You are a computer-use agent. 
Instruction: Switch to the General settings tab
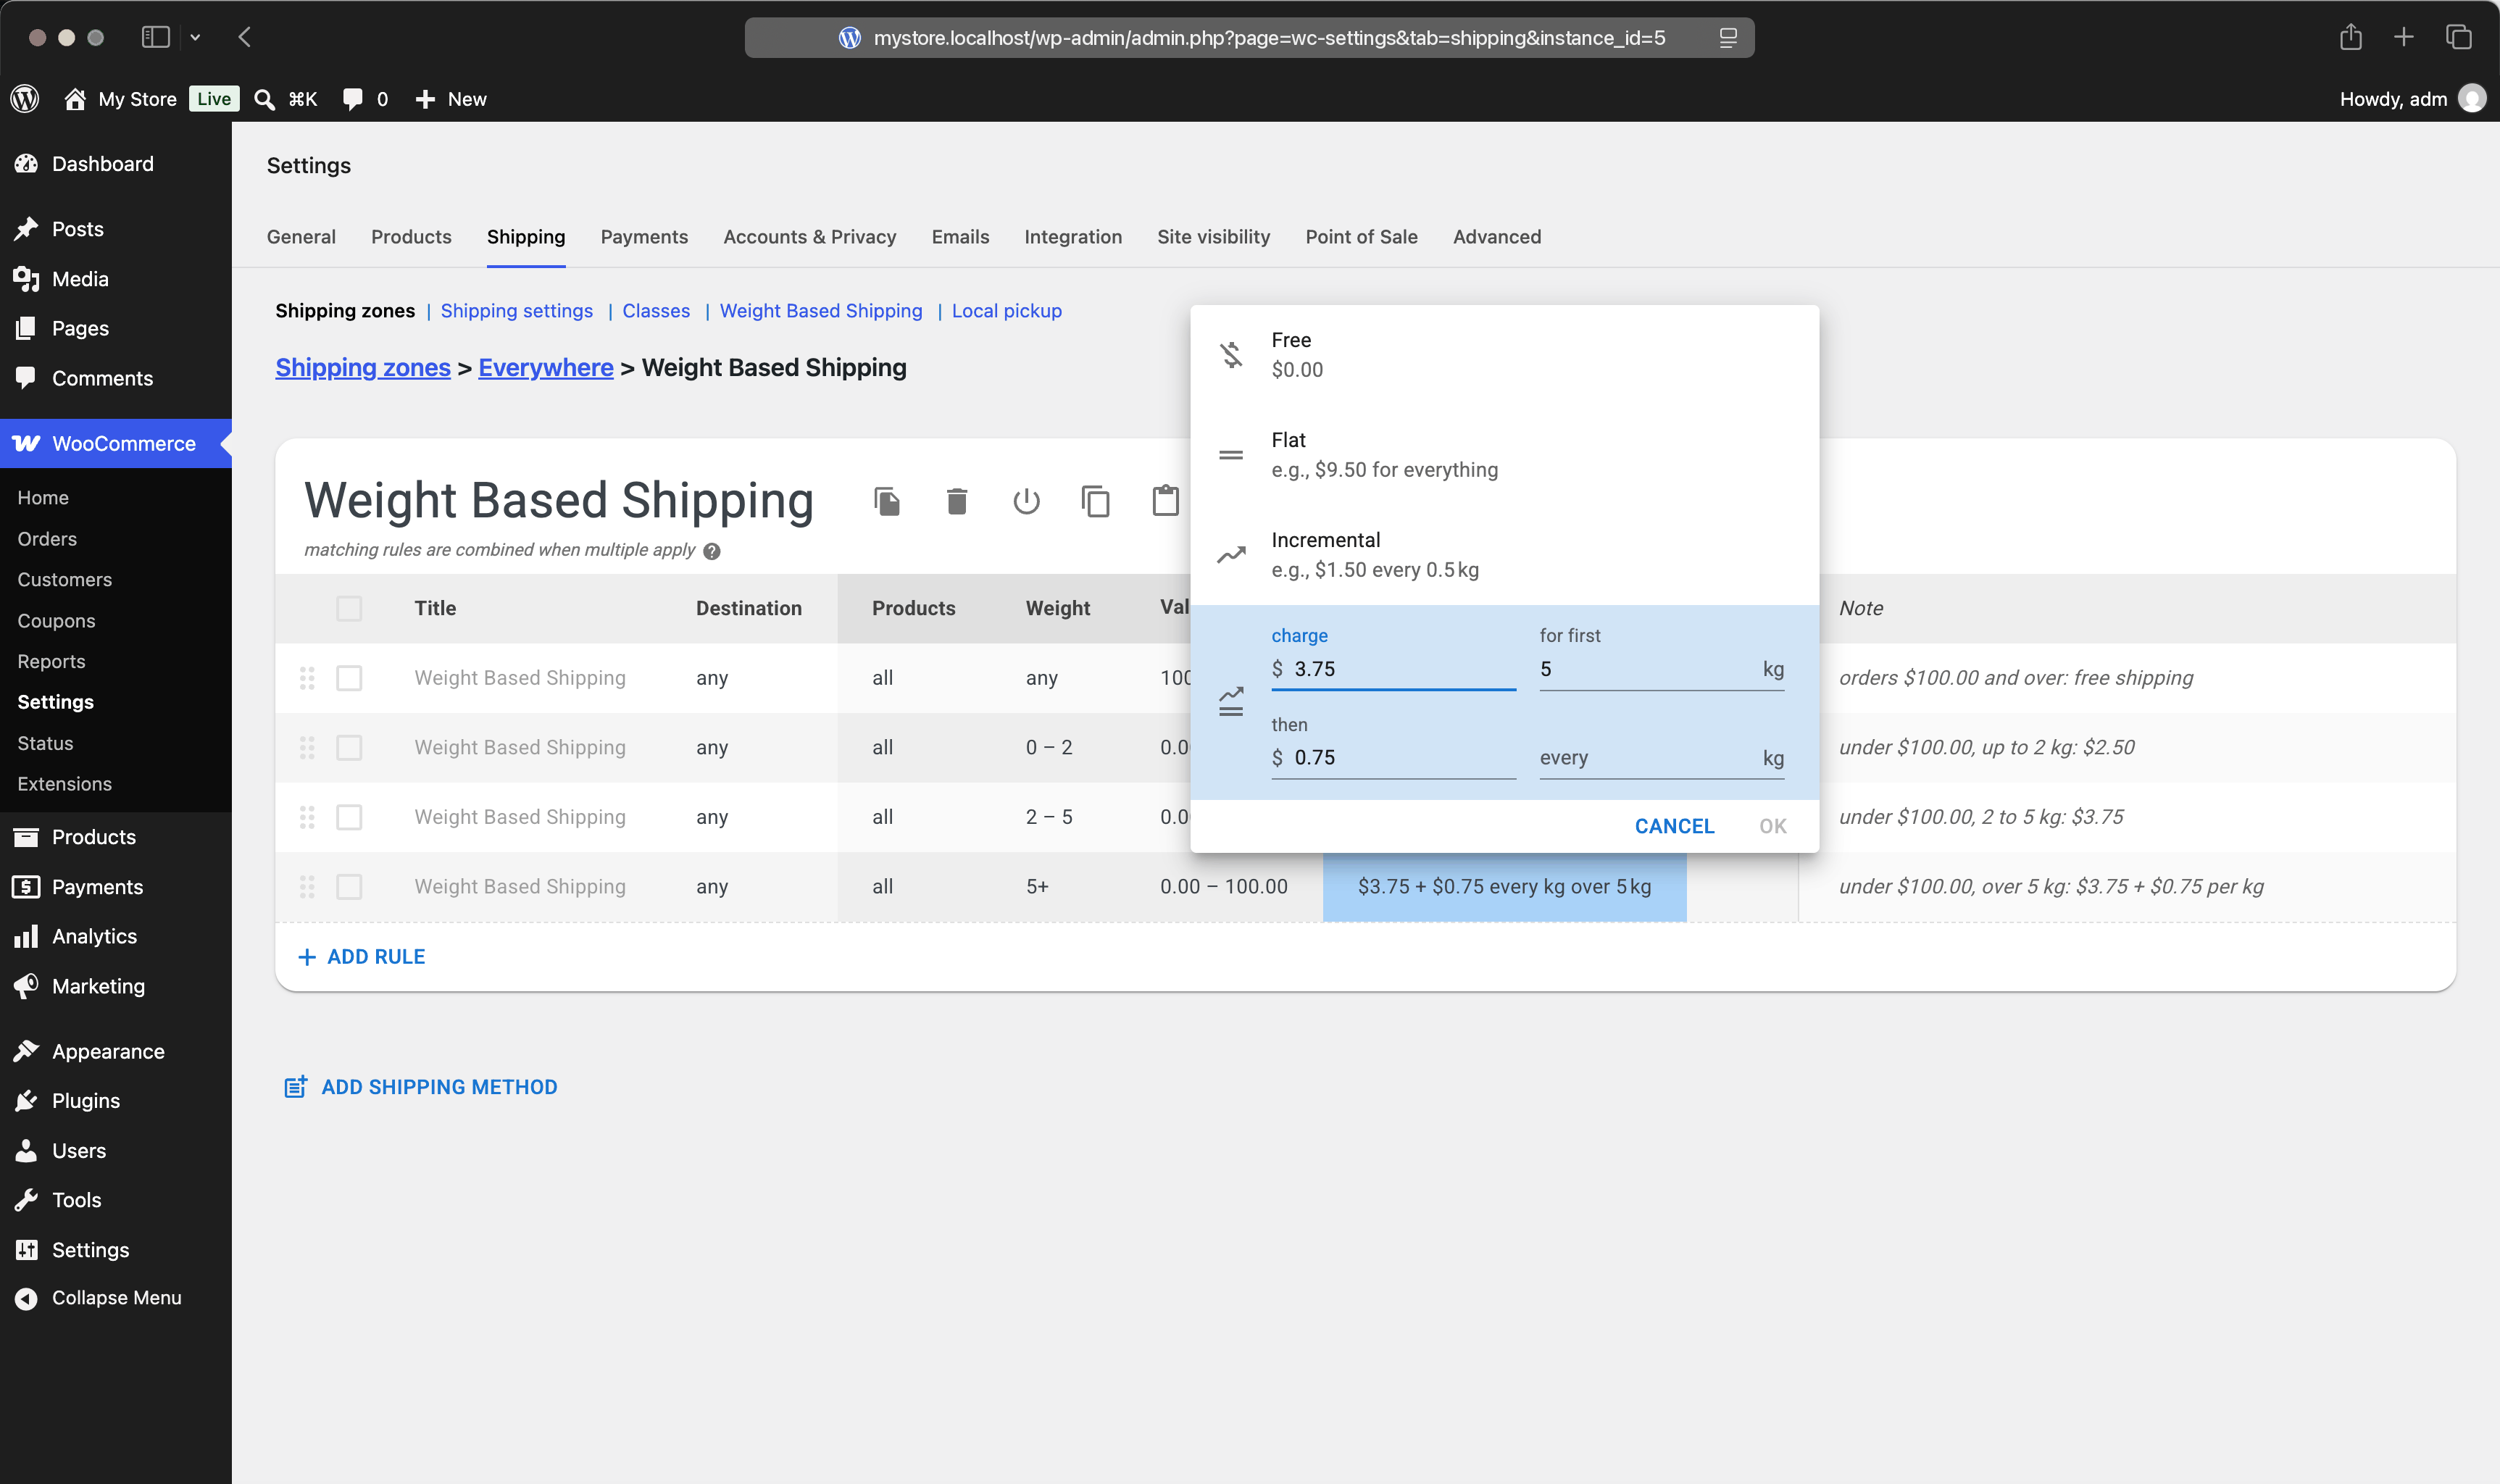click(x=301, y=237)
